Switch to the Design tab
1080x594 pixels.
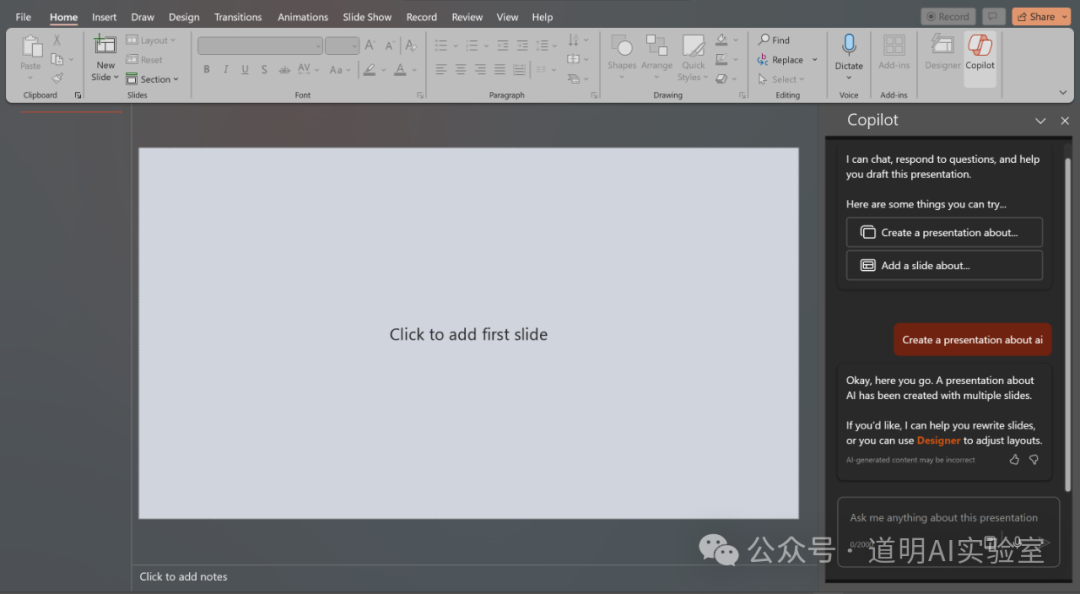click(184, 17)
